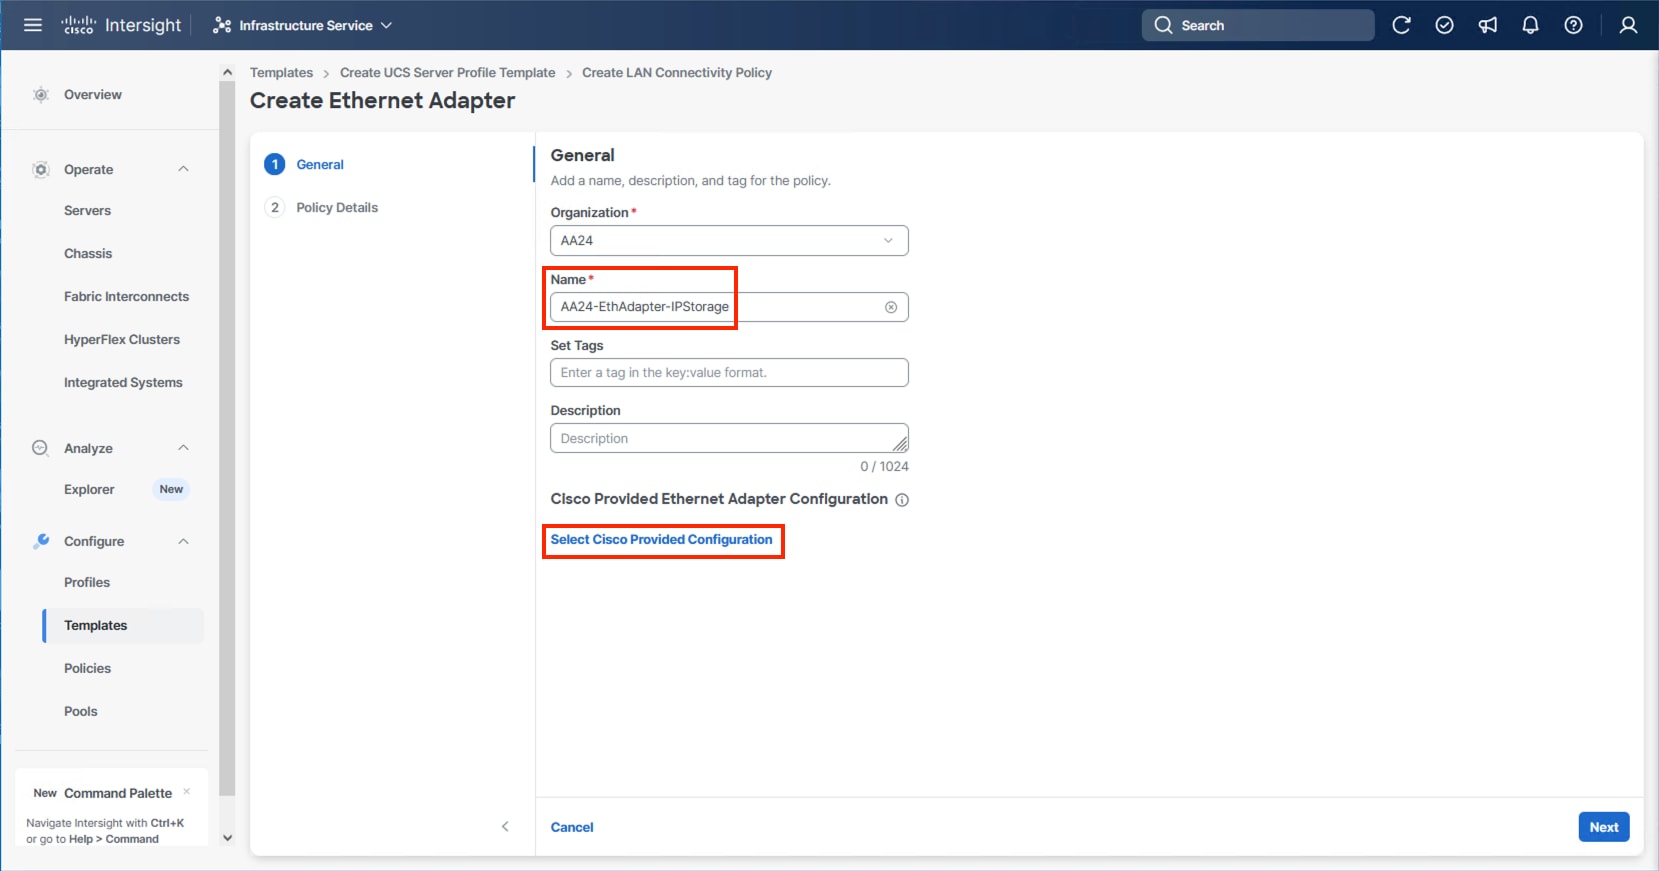Image resolution: width=1659 pixels, height=871 pixels.
Task: Click the refresh icon in header
Action: click(x=1401, y=25)
